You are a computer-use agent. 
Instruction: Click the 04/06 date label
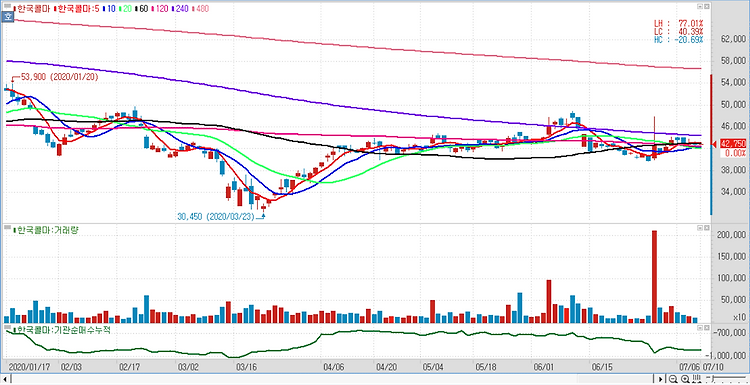click(x=333, y=367)
